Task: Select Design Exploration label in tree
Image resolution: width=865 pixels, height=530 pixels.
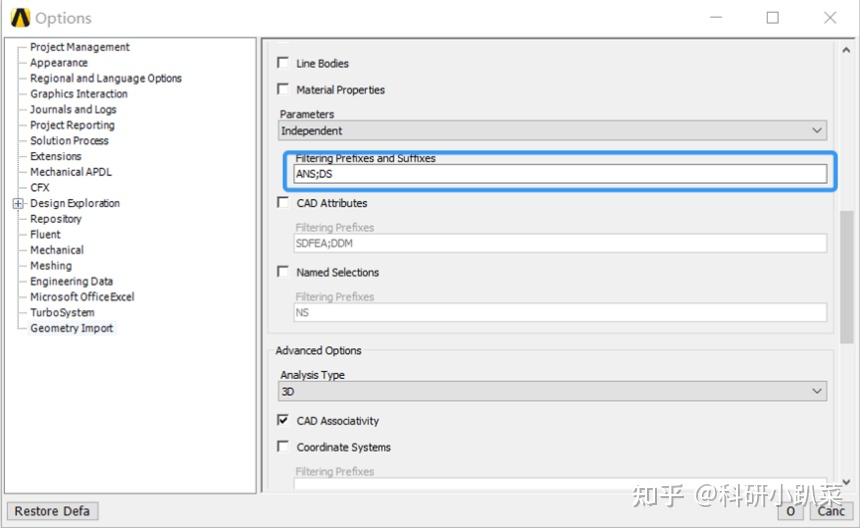Action: (75, 203)
